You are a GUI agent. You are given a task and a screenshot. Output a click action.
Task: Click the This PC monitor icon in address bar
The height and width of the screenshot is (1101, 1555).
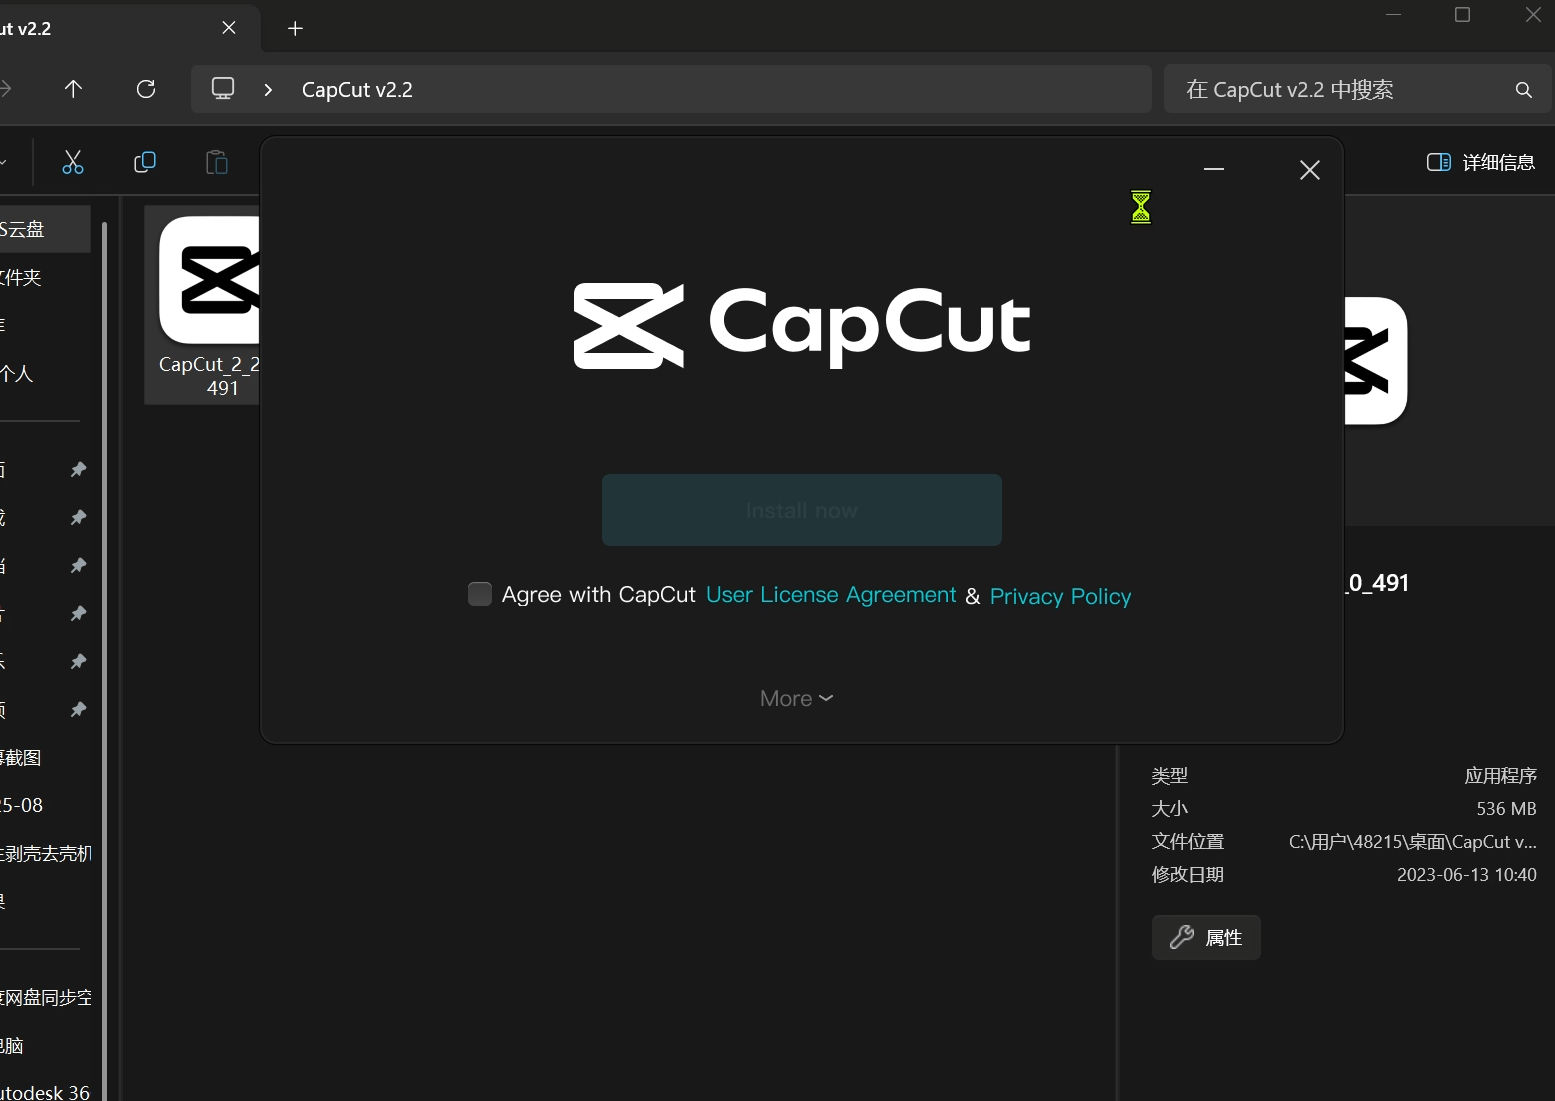click(223, 89)
